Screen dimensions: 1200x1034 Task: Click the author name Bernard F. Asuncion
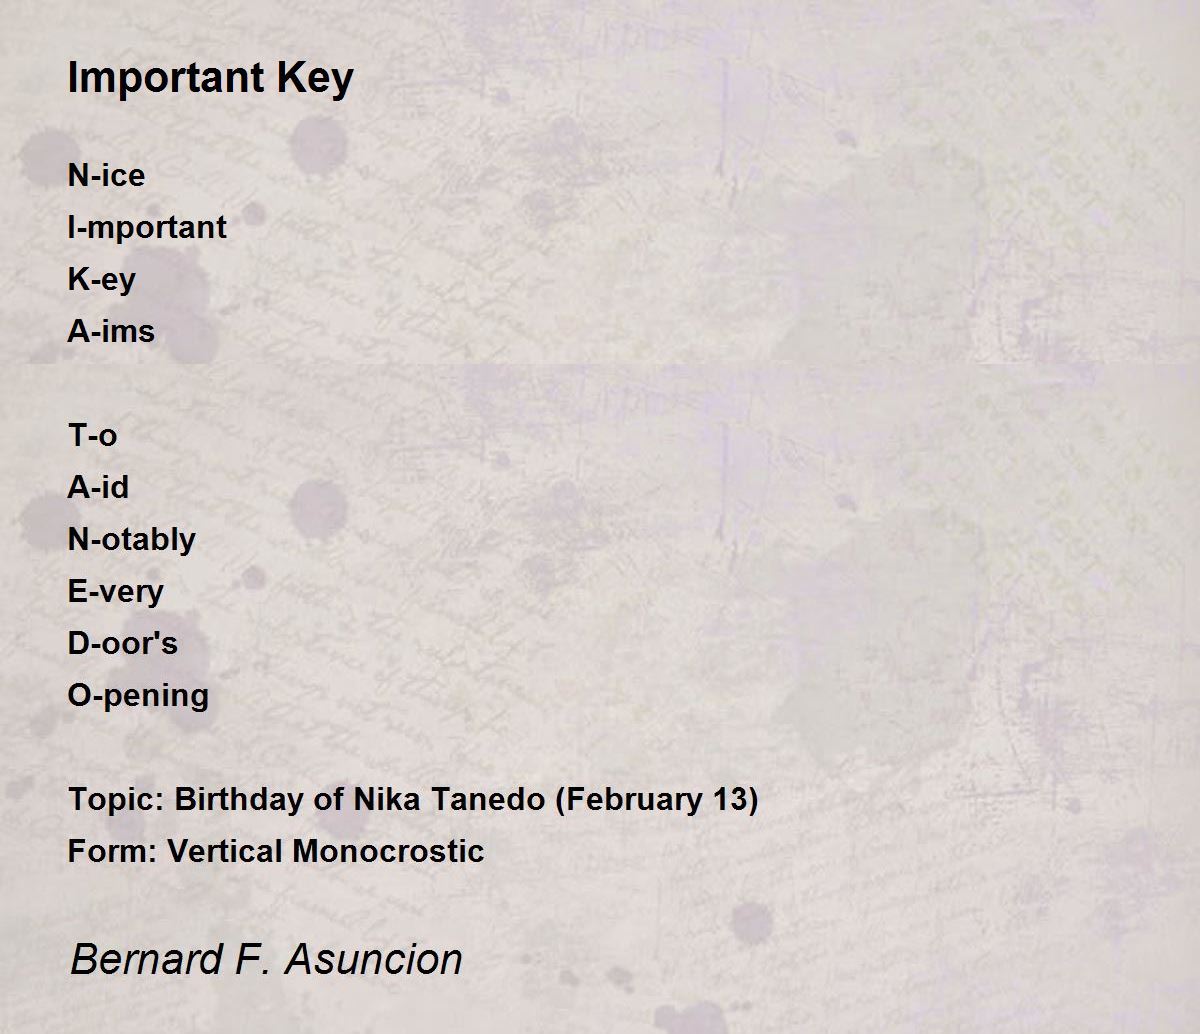point(266,959)
